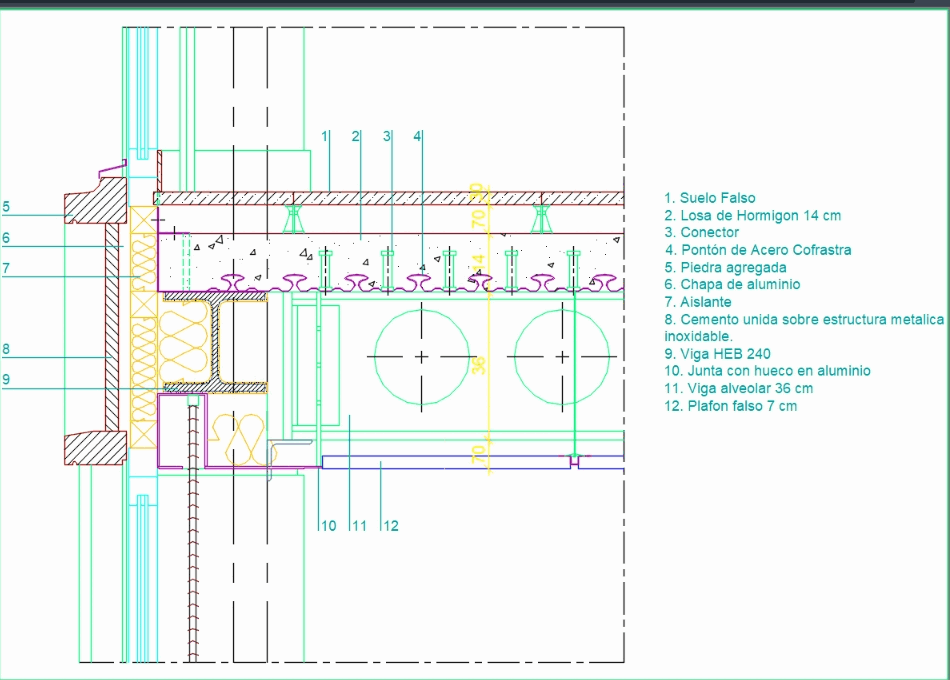Screen dimensions: 950x680
Task: Select the "5. Piedra agregada" legend entry
Action: click(x=726, y=267)
